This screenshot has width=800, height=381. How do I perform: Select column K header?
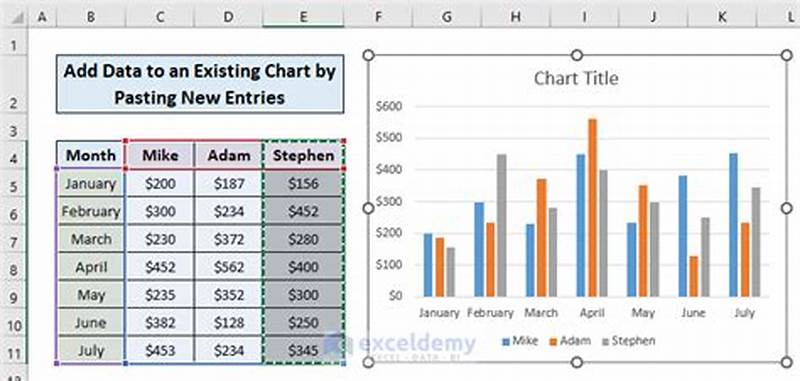point(722,17)
